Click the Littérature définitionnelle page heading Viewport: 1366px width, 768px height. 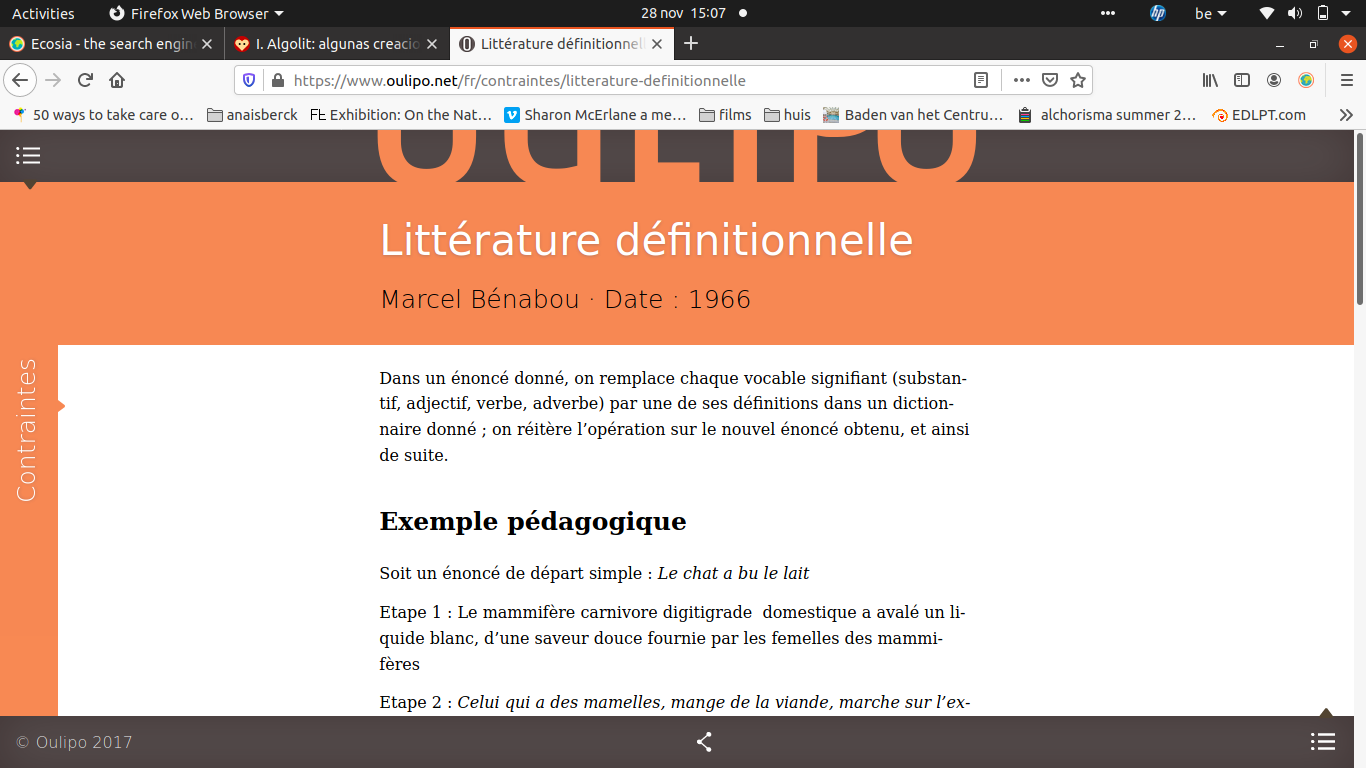click(x=646, y=241)
